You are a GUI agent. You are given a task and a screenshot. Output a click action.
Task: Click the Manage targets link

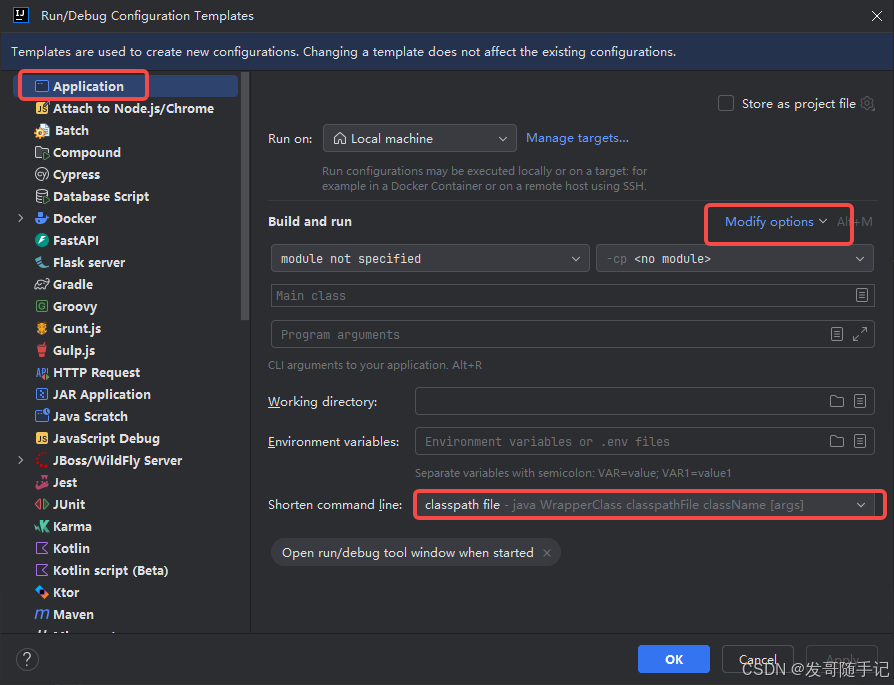tap(577, 137)
